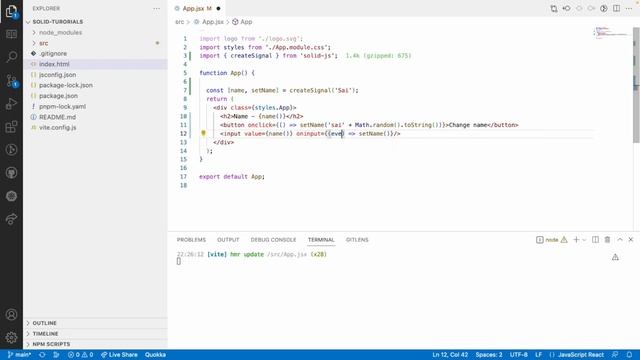Click the main* branch in status bar
This screenshot has height=360, width=640.
[x=19, y=355]
